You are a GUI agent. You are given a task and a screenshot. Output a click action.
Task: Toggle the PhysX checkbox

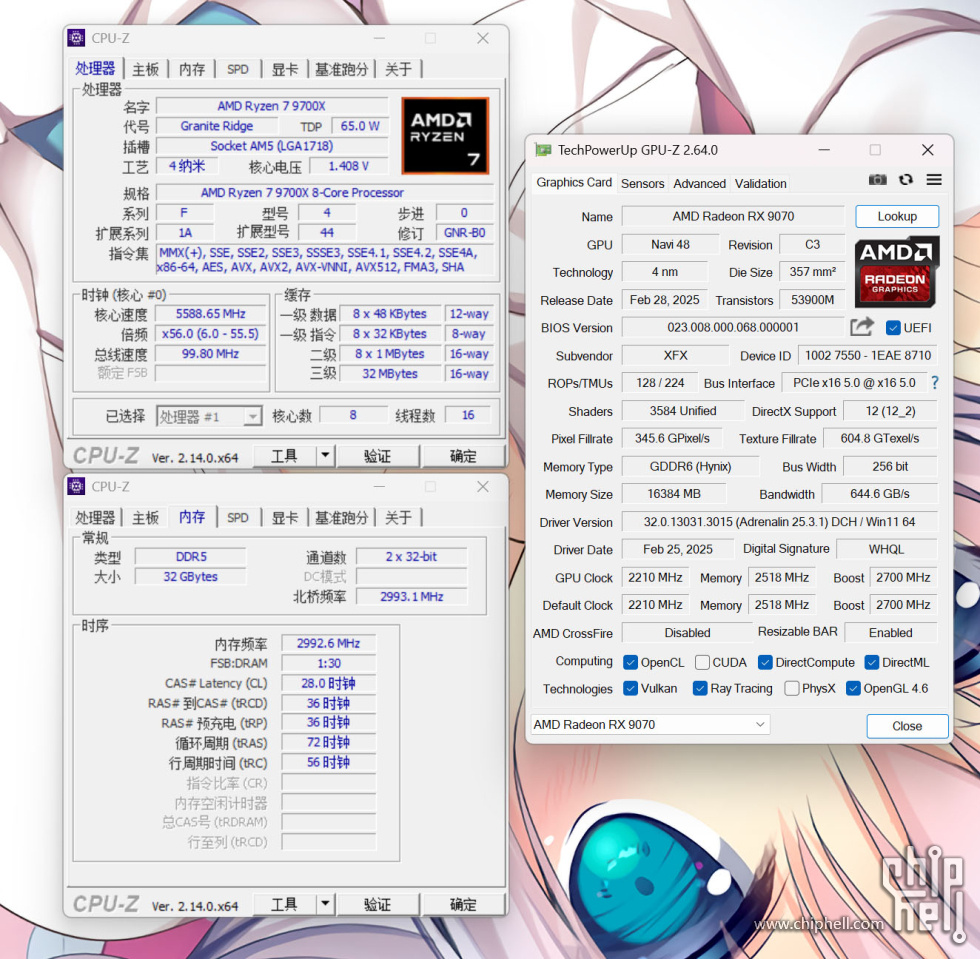pos(792,688)
